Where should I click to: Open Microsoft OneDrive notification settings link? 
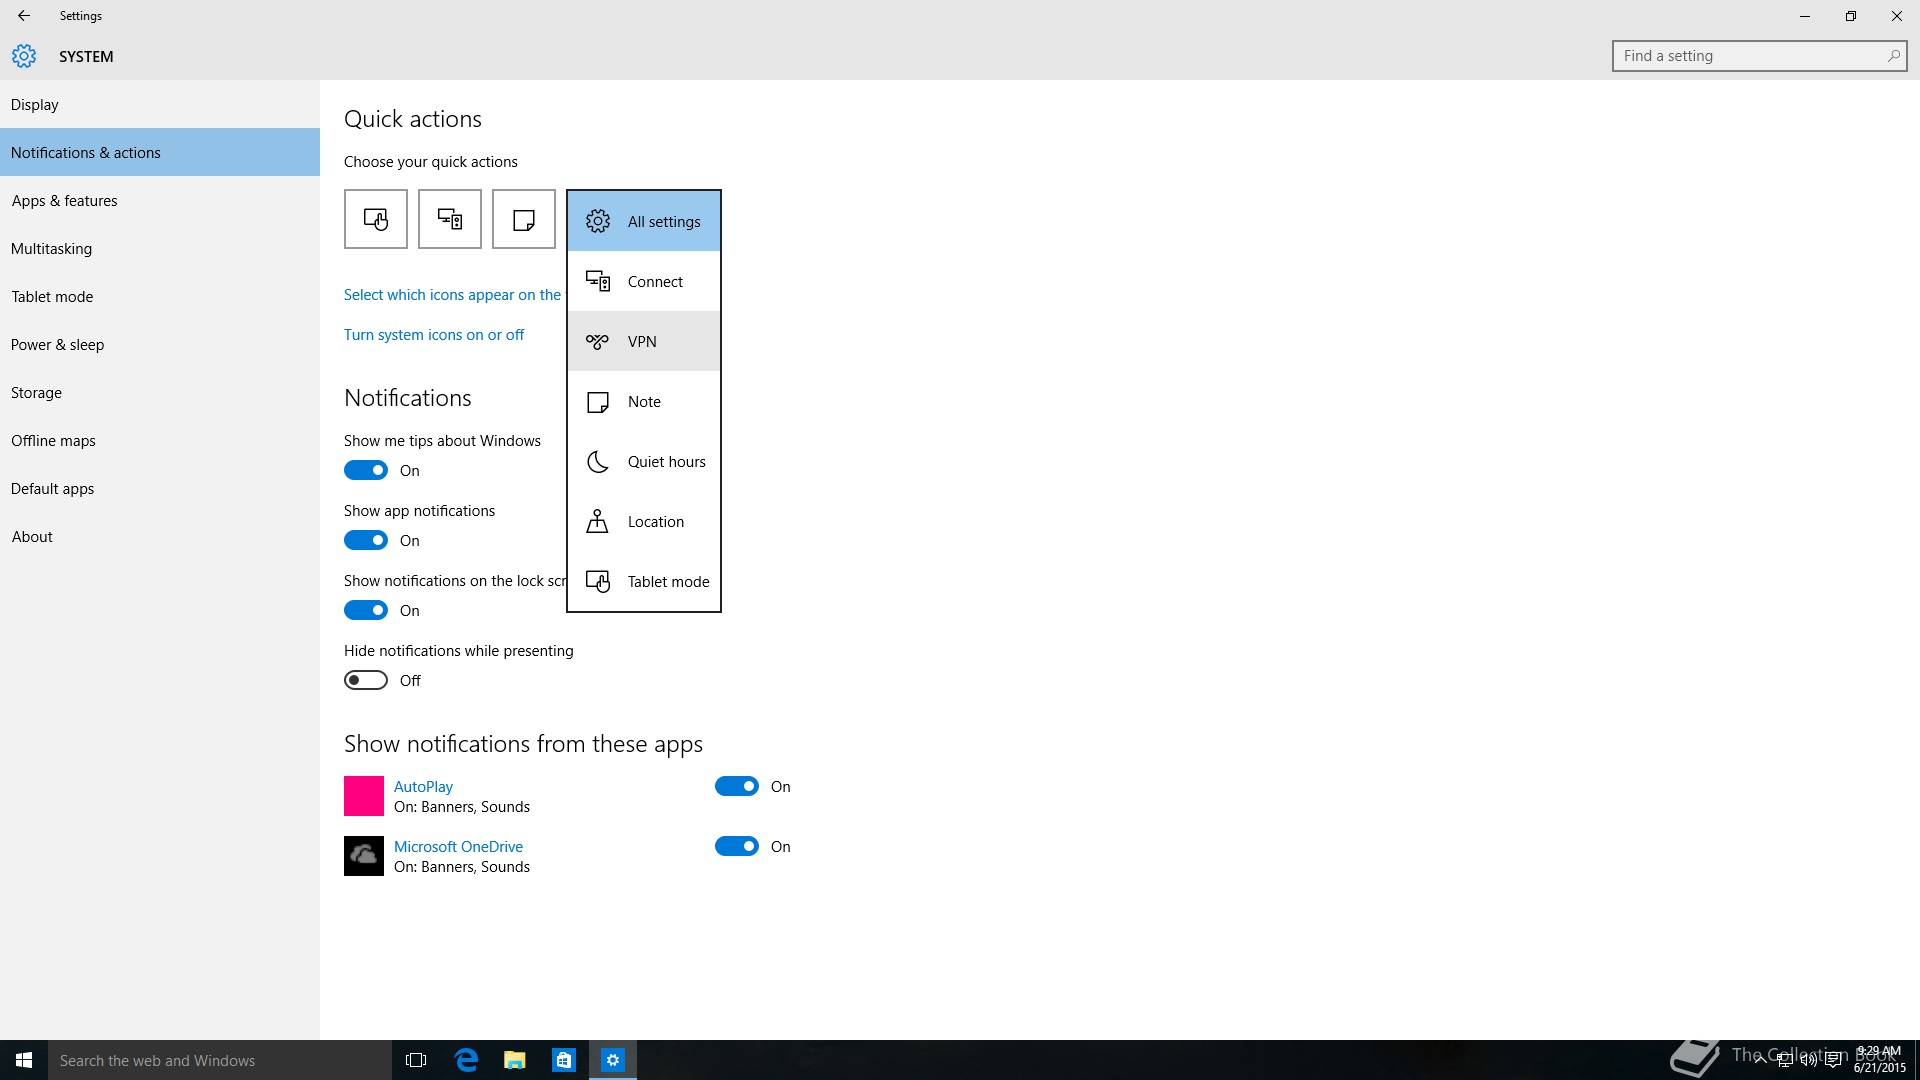tap(458, 847)
